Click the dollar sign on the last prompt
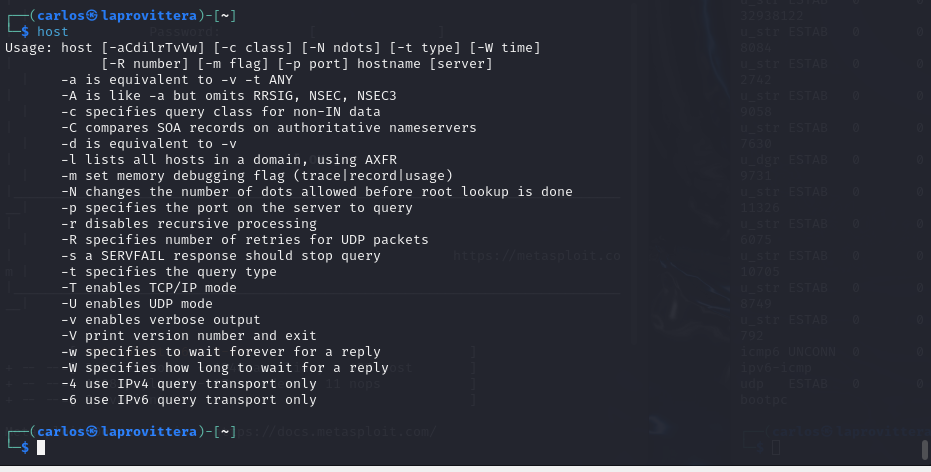The height and width of the screenshot is (472, 931). point(25,448)
